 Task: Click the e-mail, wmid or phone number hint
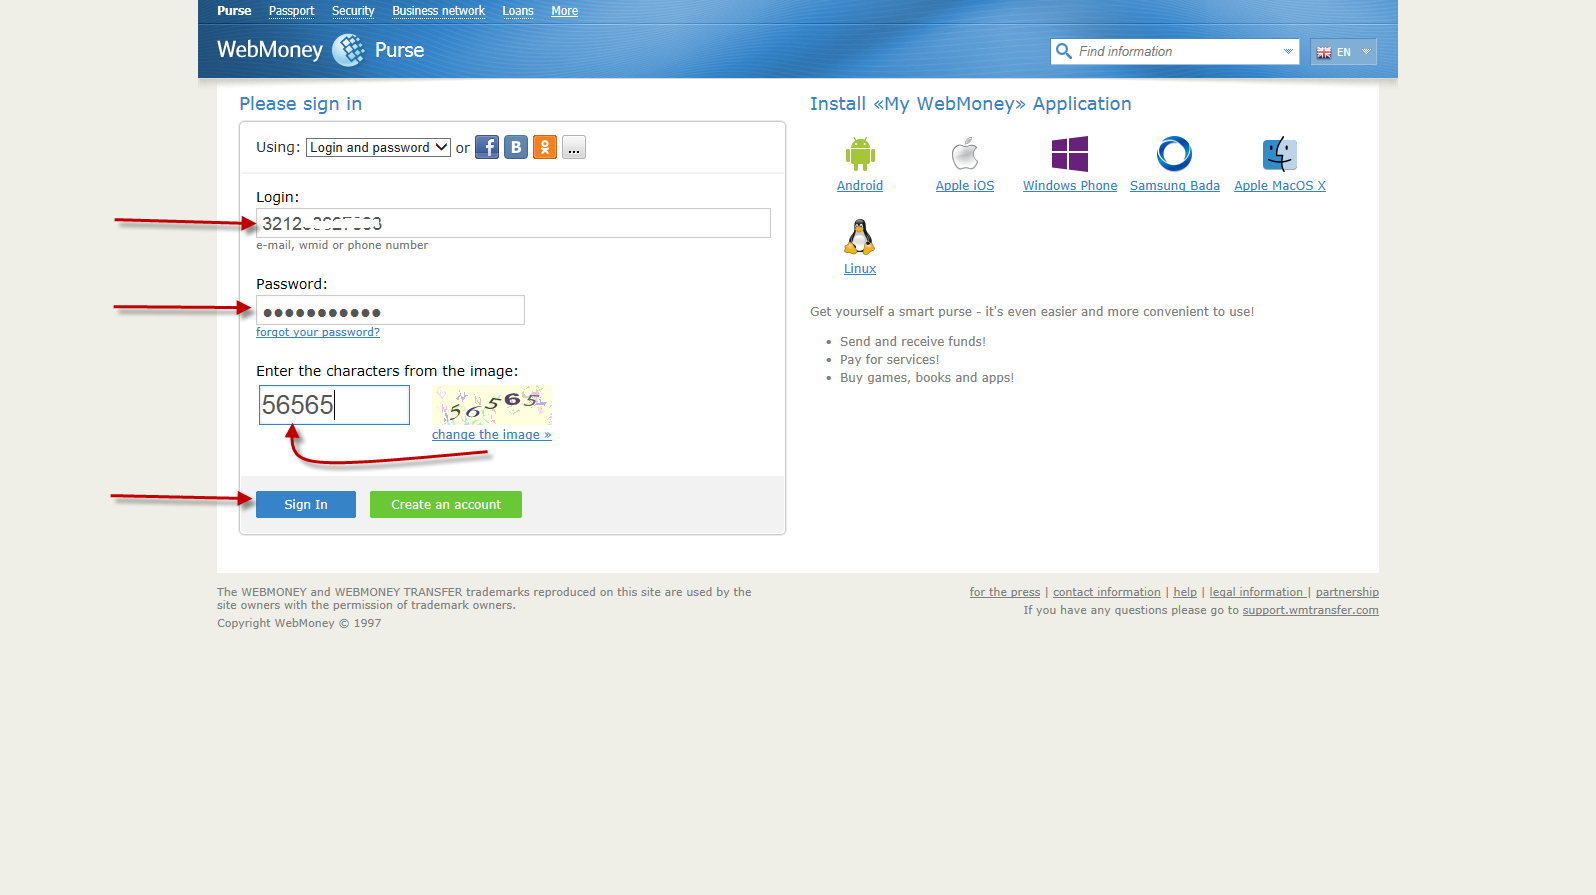click(x=342, y=245)
